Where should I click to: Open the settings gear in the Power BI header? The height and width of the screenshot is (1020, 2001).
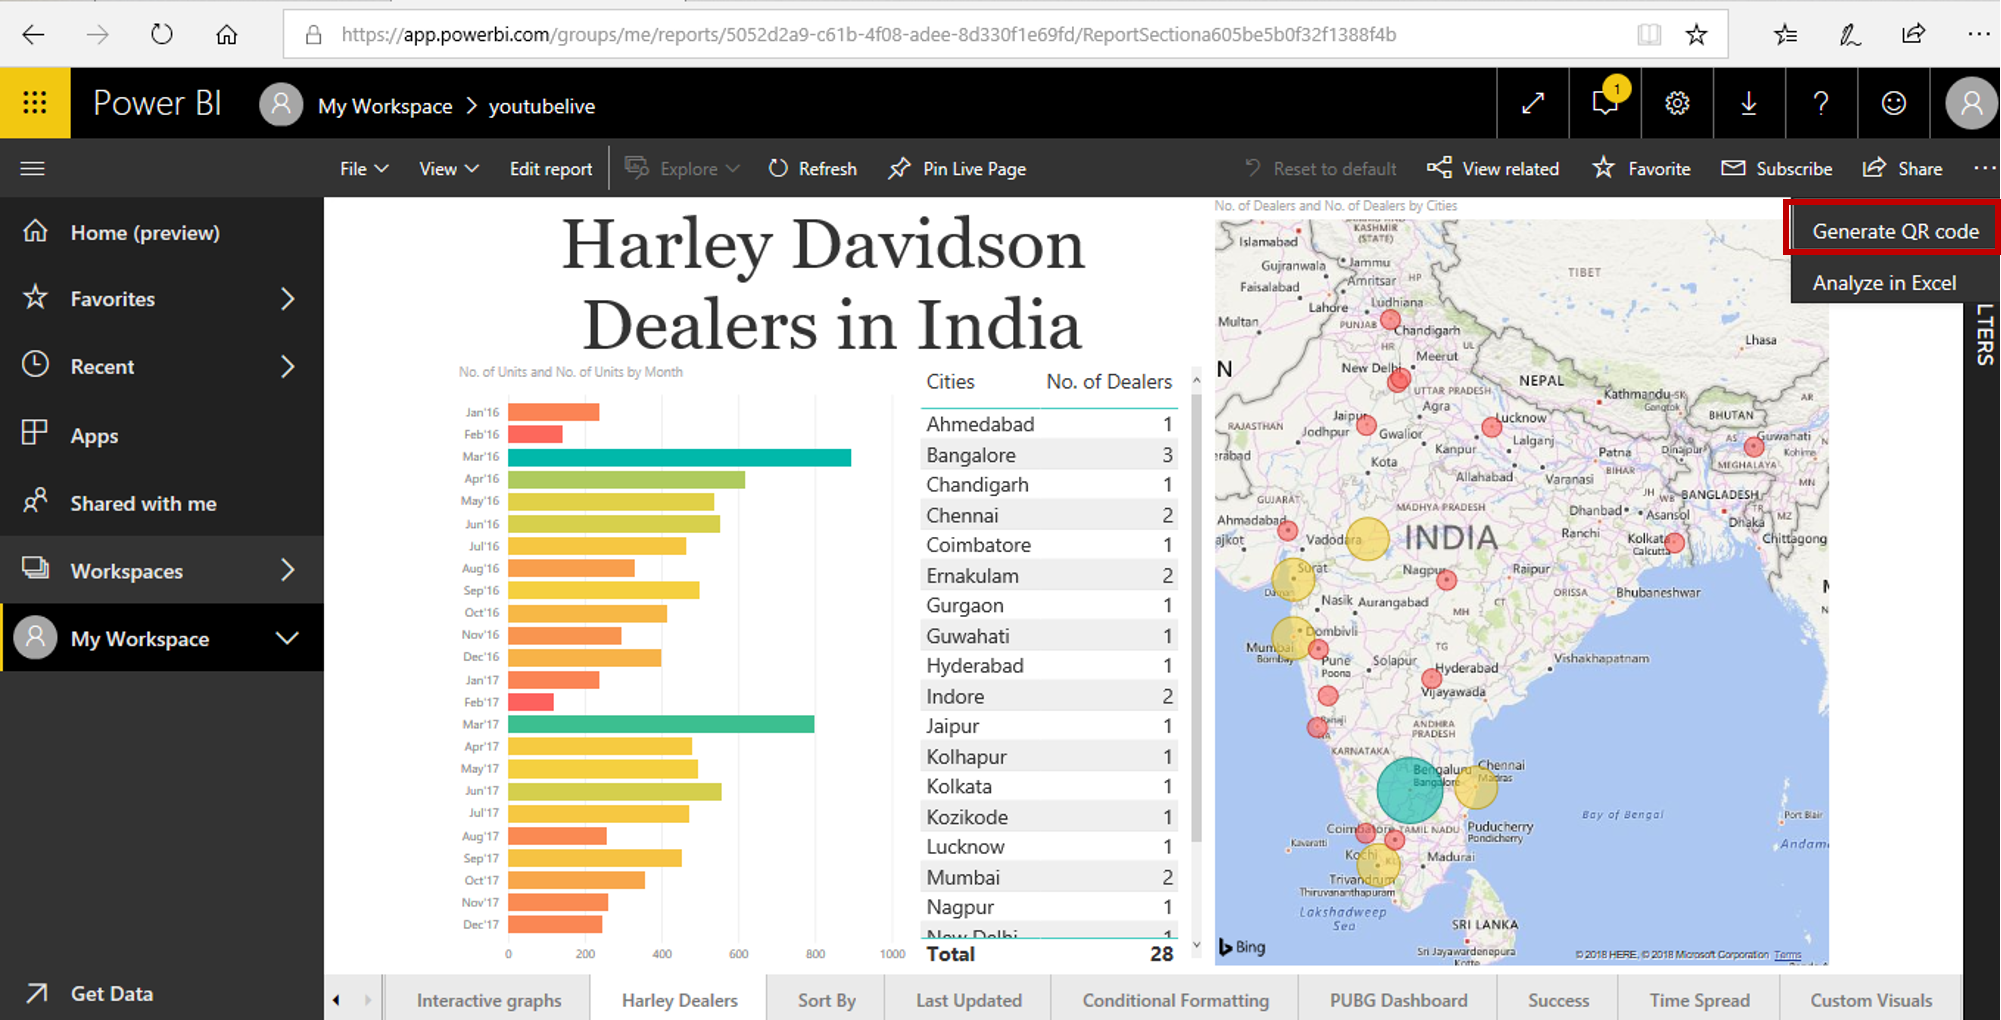[x=1677, y=103]
